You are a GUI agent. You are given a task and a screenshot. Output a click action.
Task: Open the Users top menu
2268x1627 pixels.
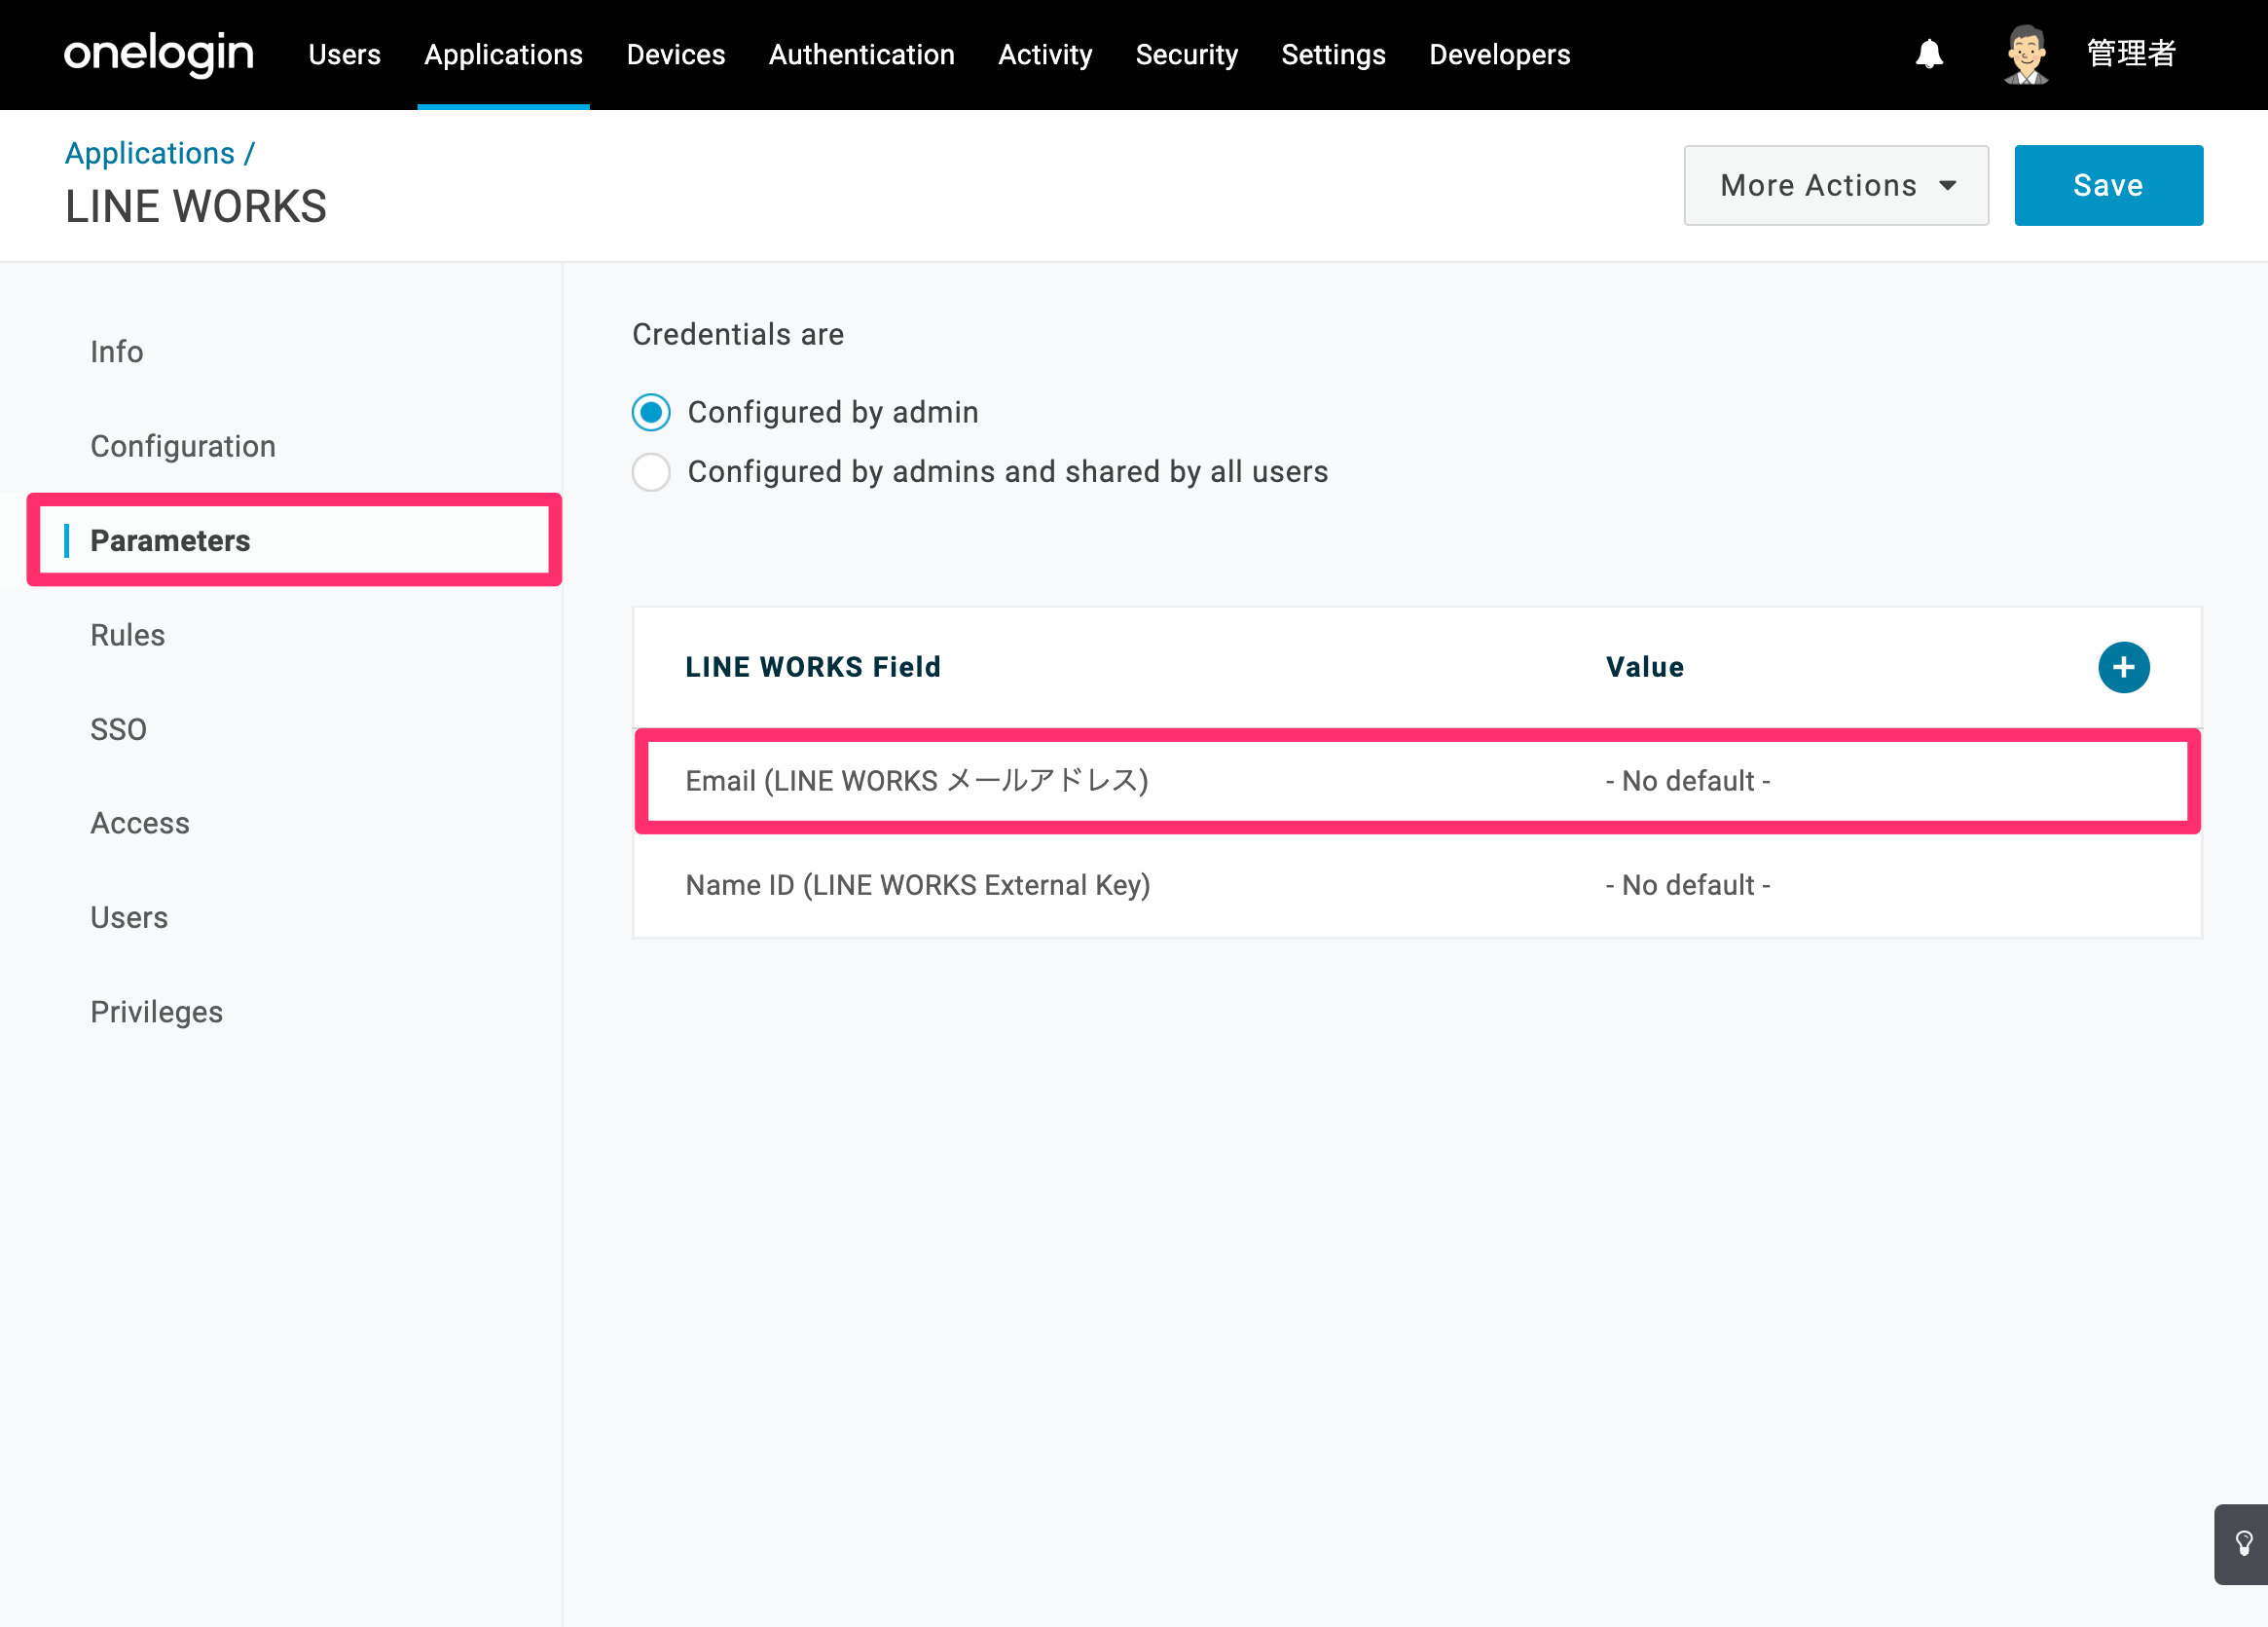pos(344,54)
